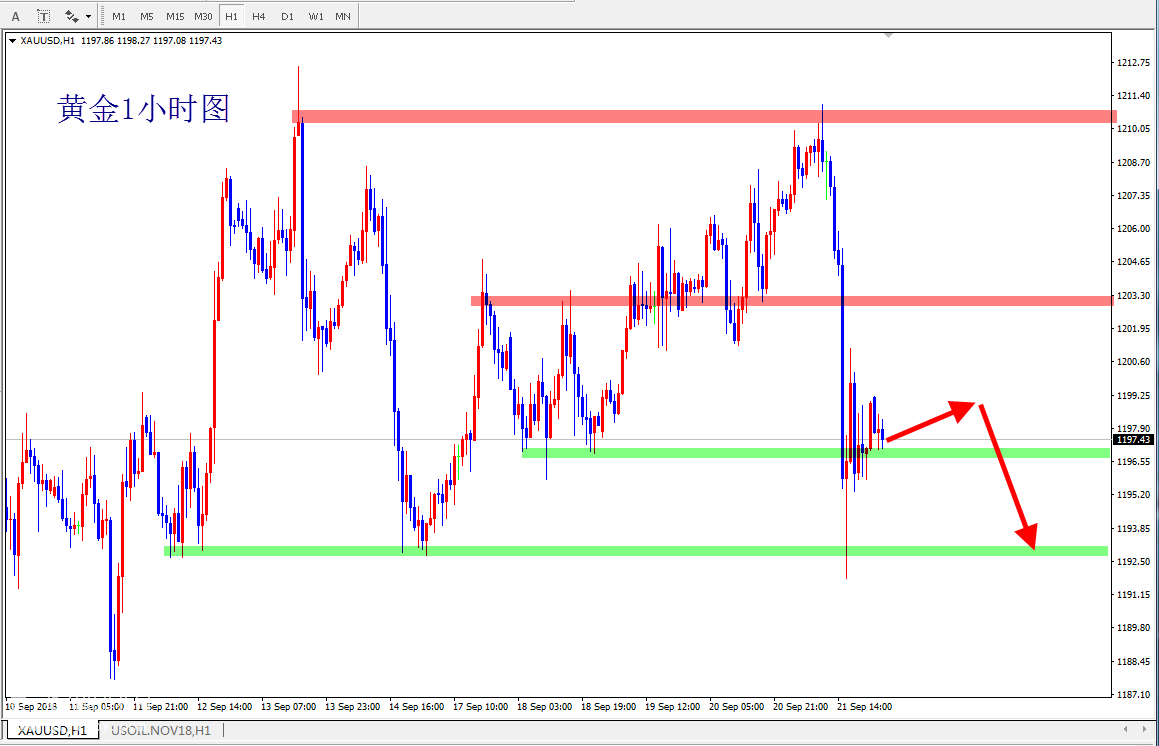Switch chart to M5 timeframe
Screen dimensions: 1159x746
point(146,16)
